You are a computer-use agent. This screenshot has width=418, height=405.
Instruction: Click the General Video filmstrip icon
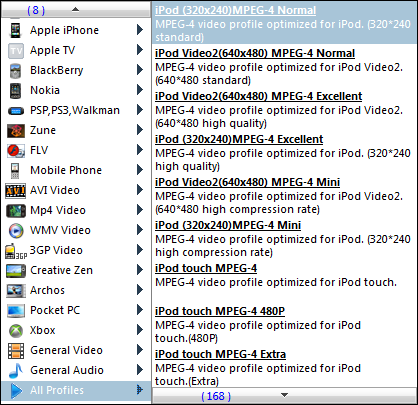pos(16,351)
